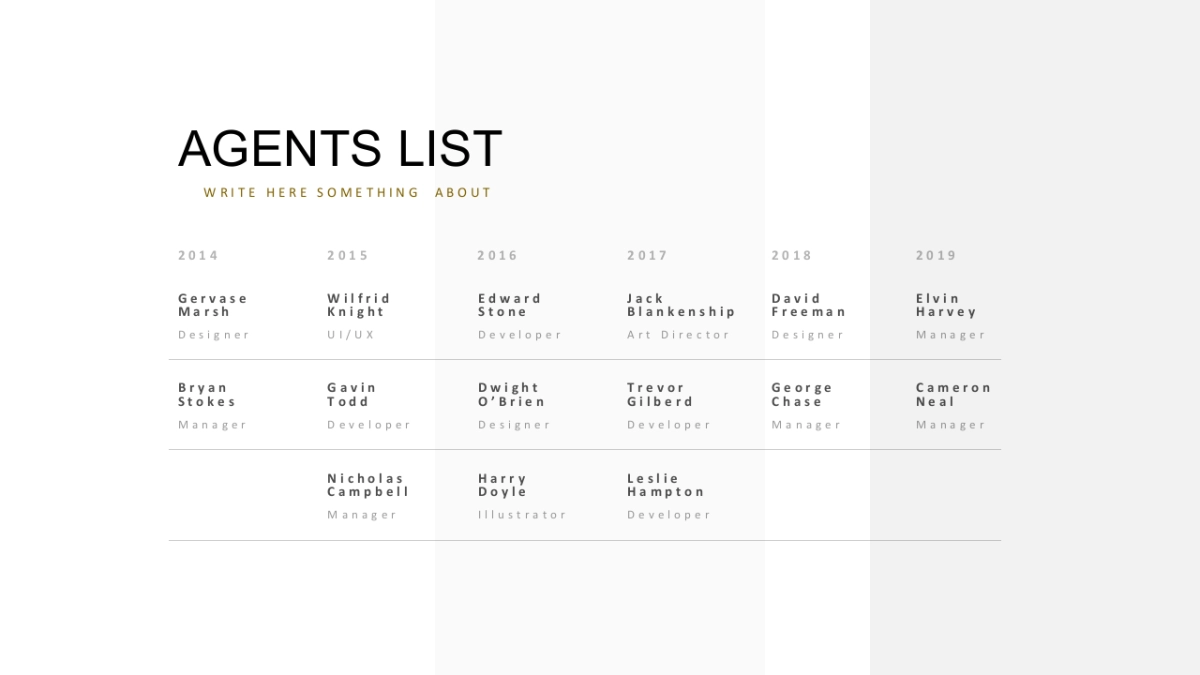Screen dimensions: 1200x675
Task: Click the name Wilfrid Knight
Action: tap(358, 305)
